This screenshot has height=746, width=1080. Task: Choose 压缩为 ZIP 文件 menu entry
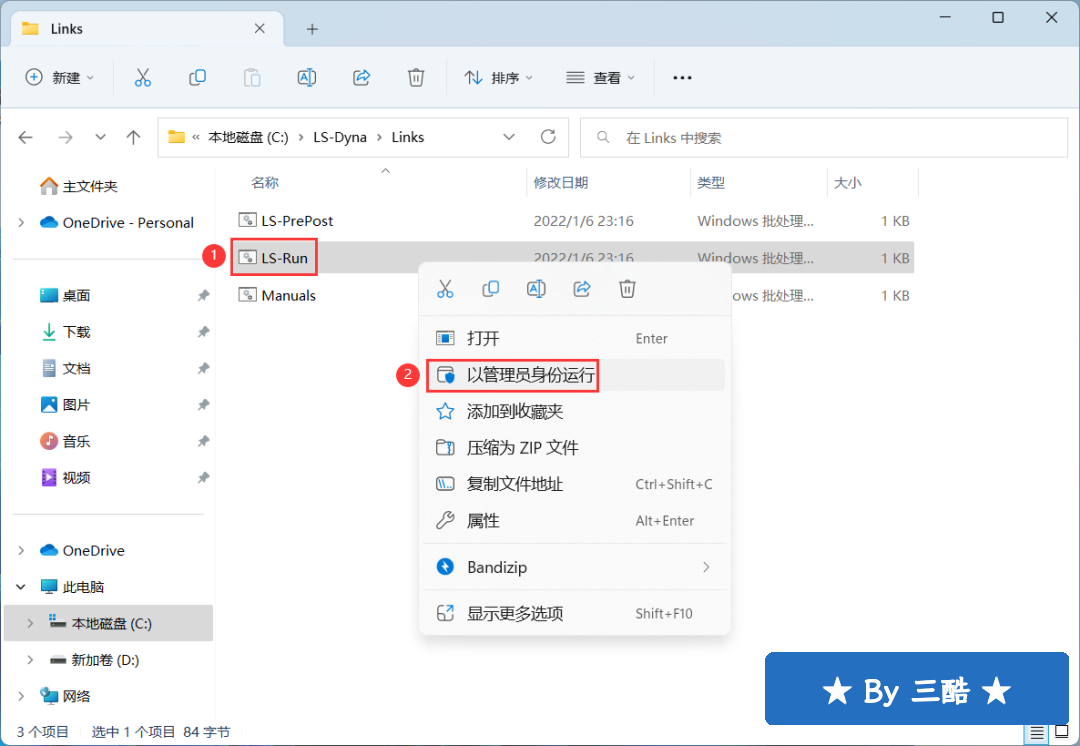click(574, 448)
